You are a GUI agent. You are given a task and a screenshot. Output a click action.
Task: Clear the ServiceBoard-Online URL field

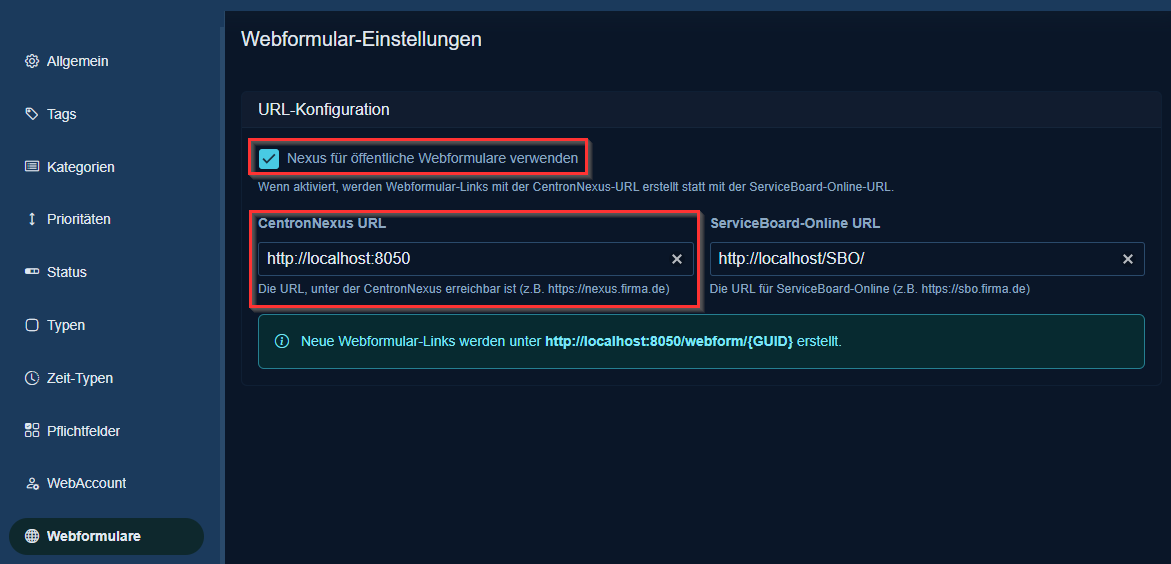1128,259
